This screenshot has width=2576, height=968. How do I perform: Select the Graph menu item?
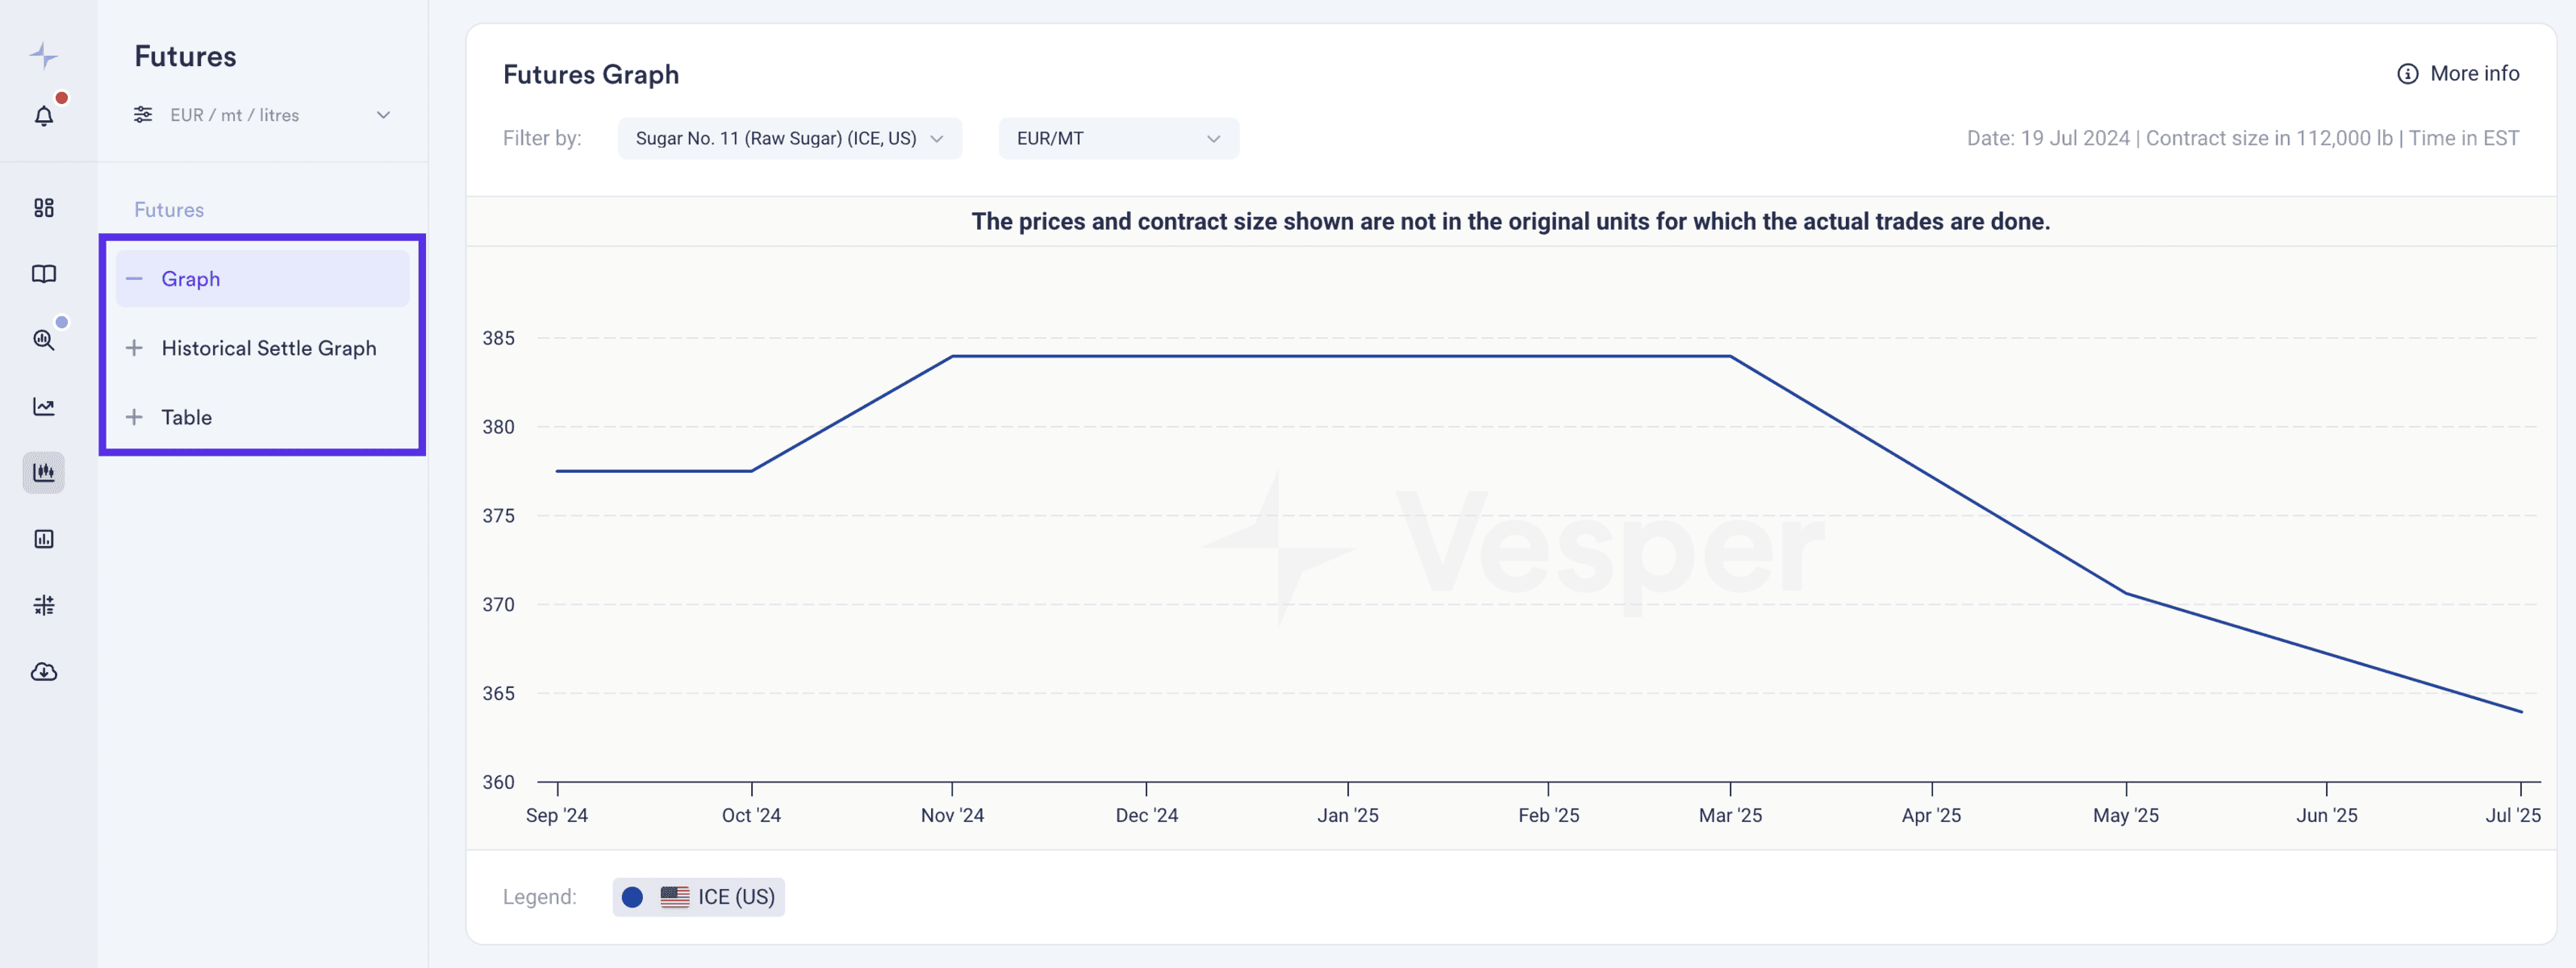coord(262,279)
